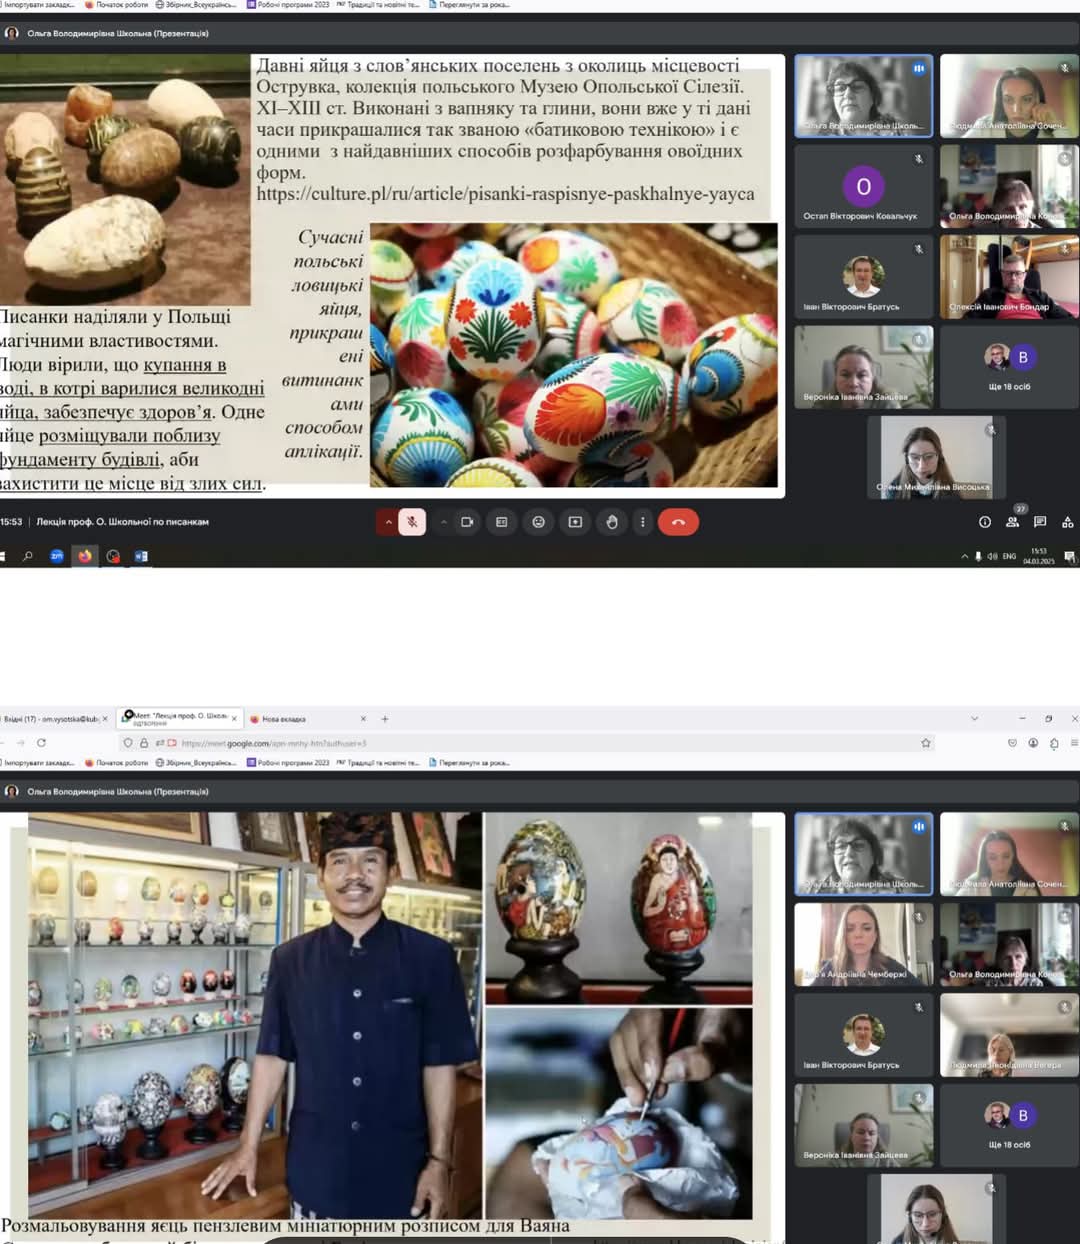1080x1244 pixels.
Task: Open 'Робочі програми 2023' bookmark
Action: [x=288, y=762]
